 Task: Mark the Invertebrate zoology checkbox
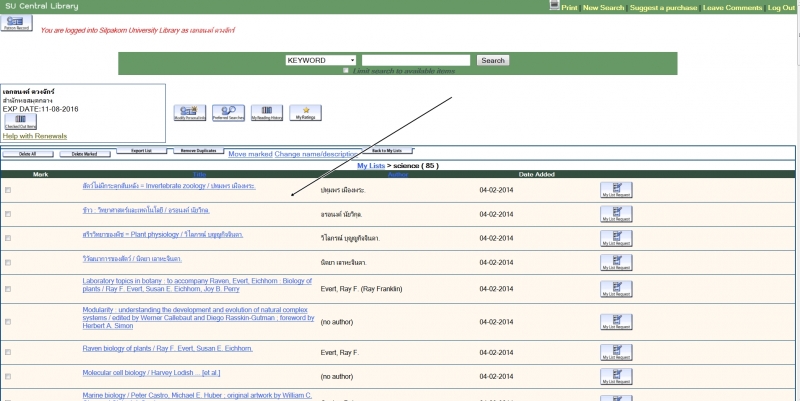tap(8, 190)
